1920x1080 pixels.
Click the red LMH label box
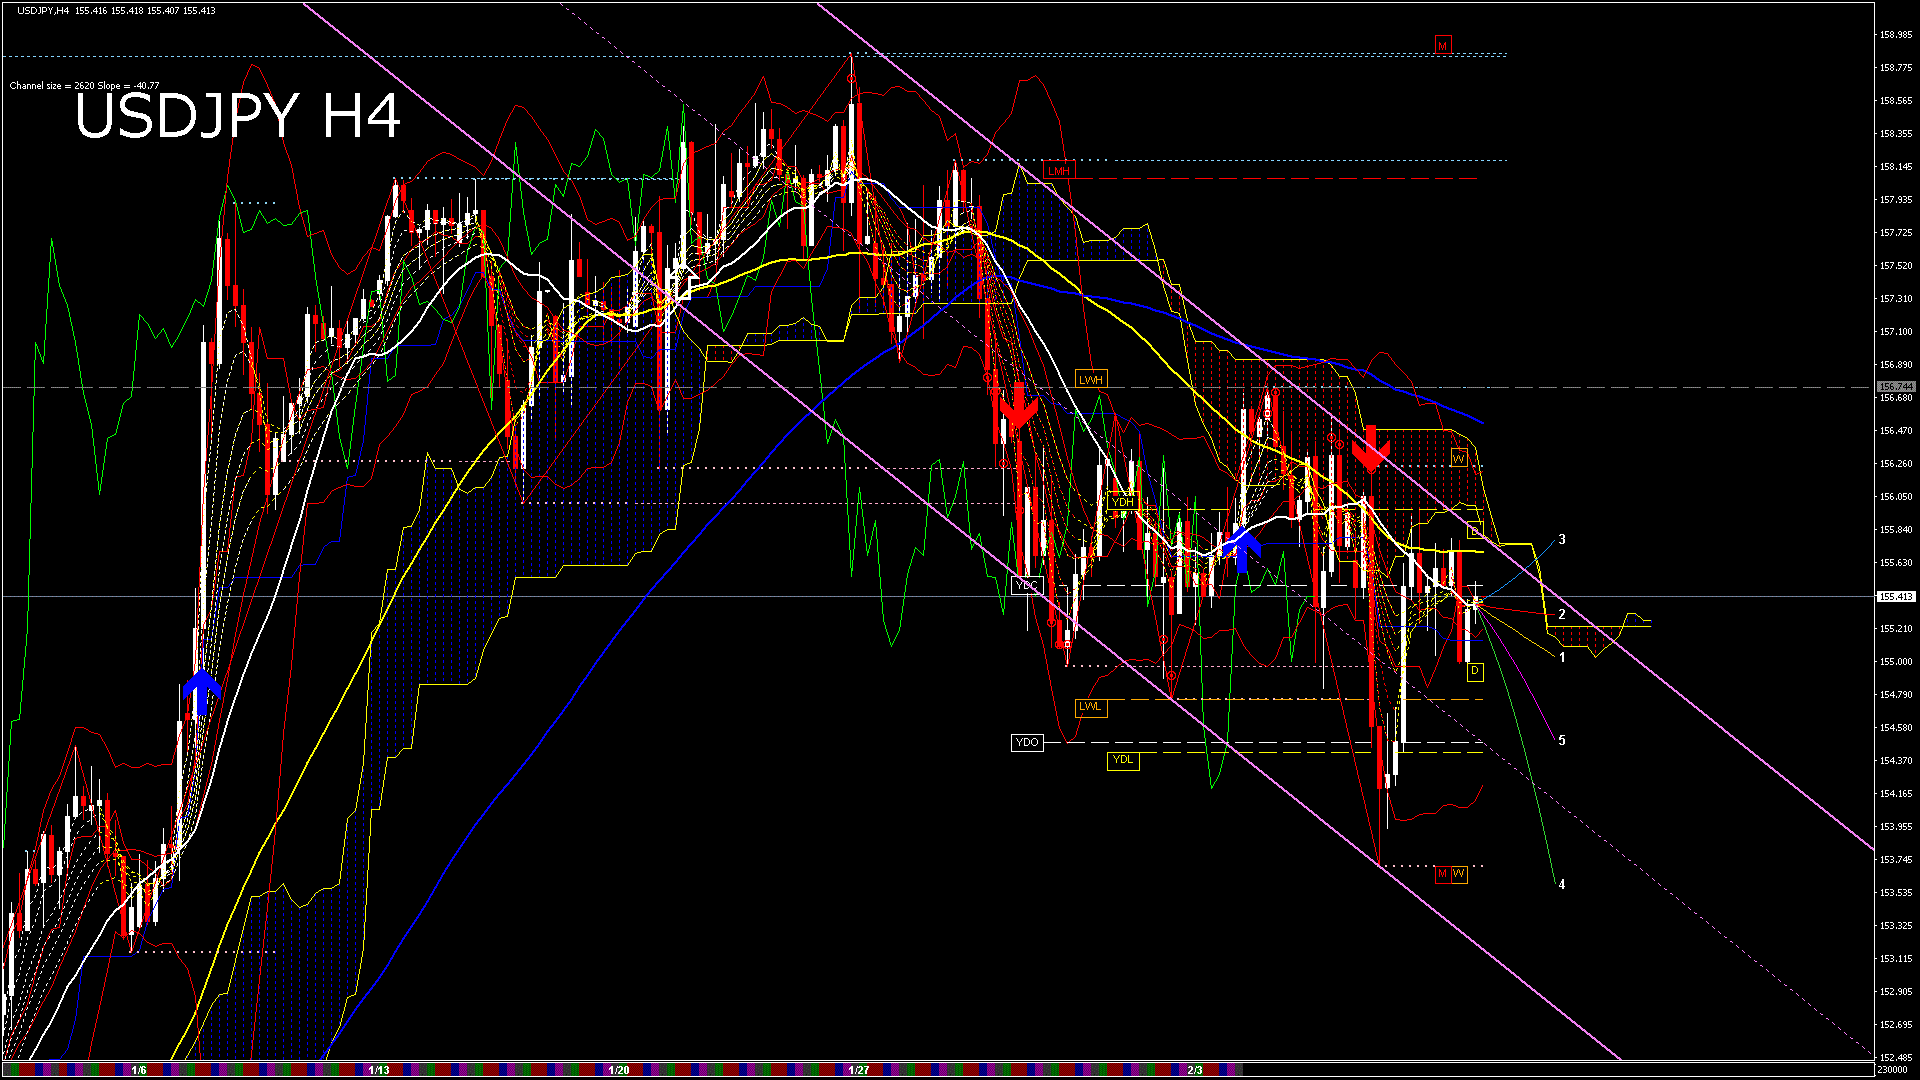[x=1058, y=171]
